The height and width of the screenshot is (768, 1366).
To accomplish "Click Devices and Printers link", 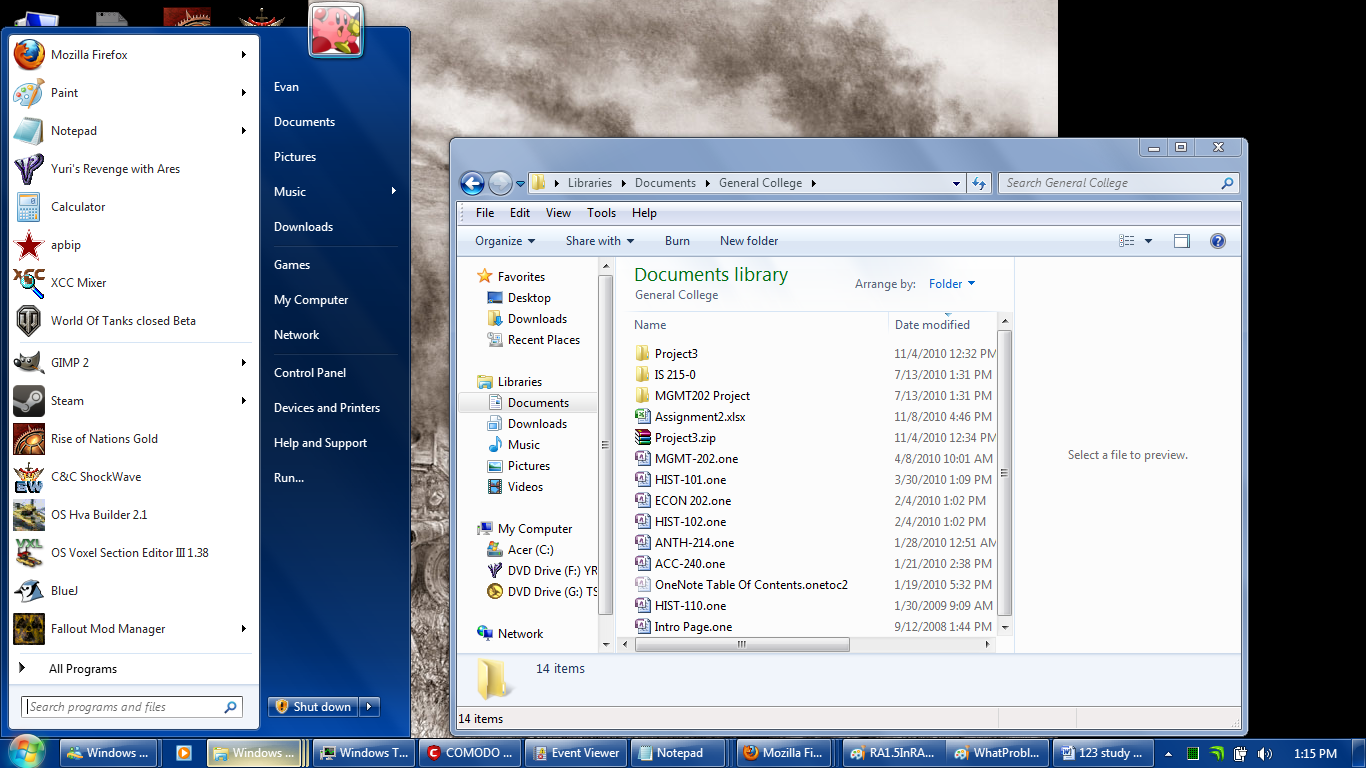I will pyautogui.click(x=327, y=408).
